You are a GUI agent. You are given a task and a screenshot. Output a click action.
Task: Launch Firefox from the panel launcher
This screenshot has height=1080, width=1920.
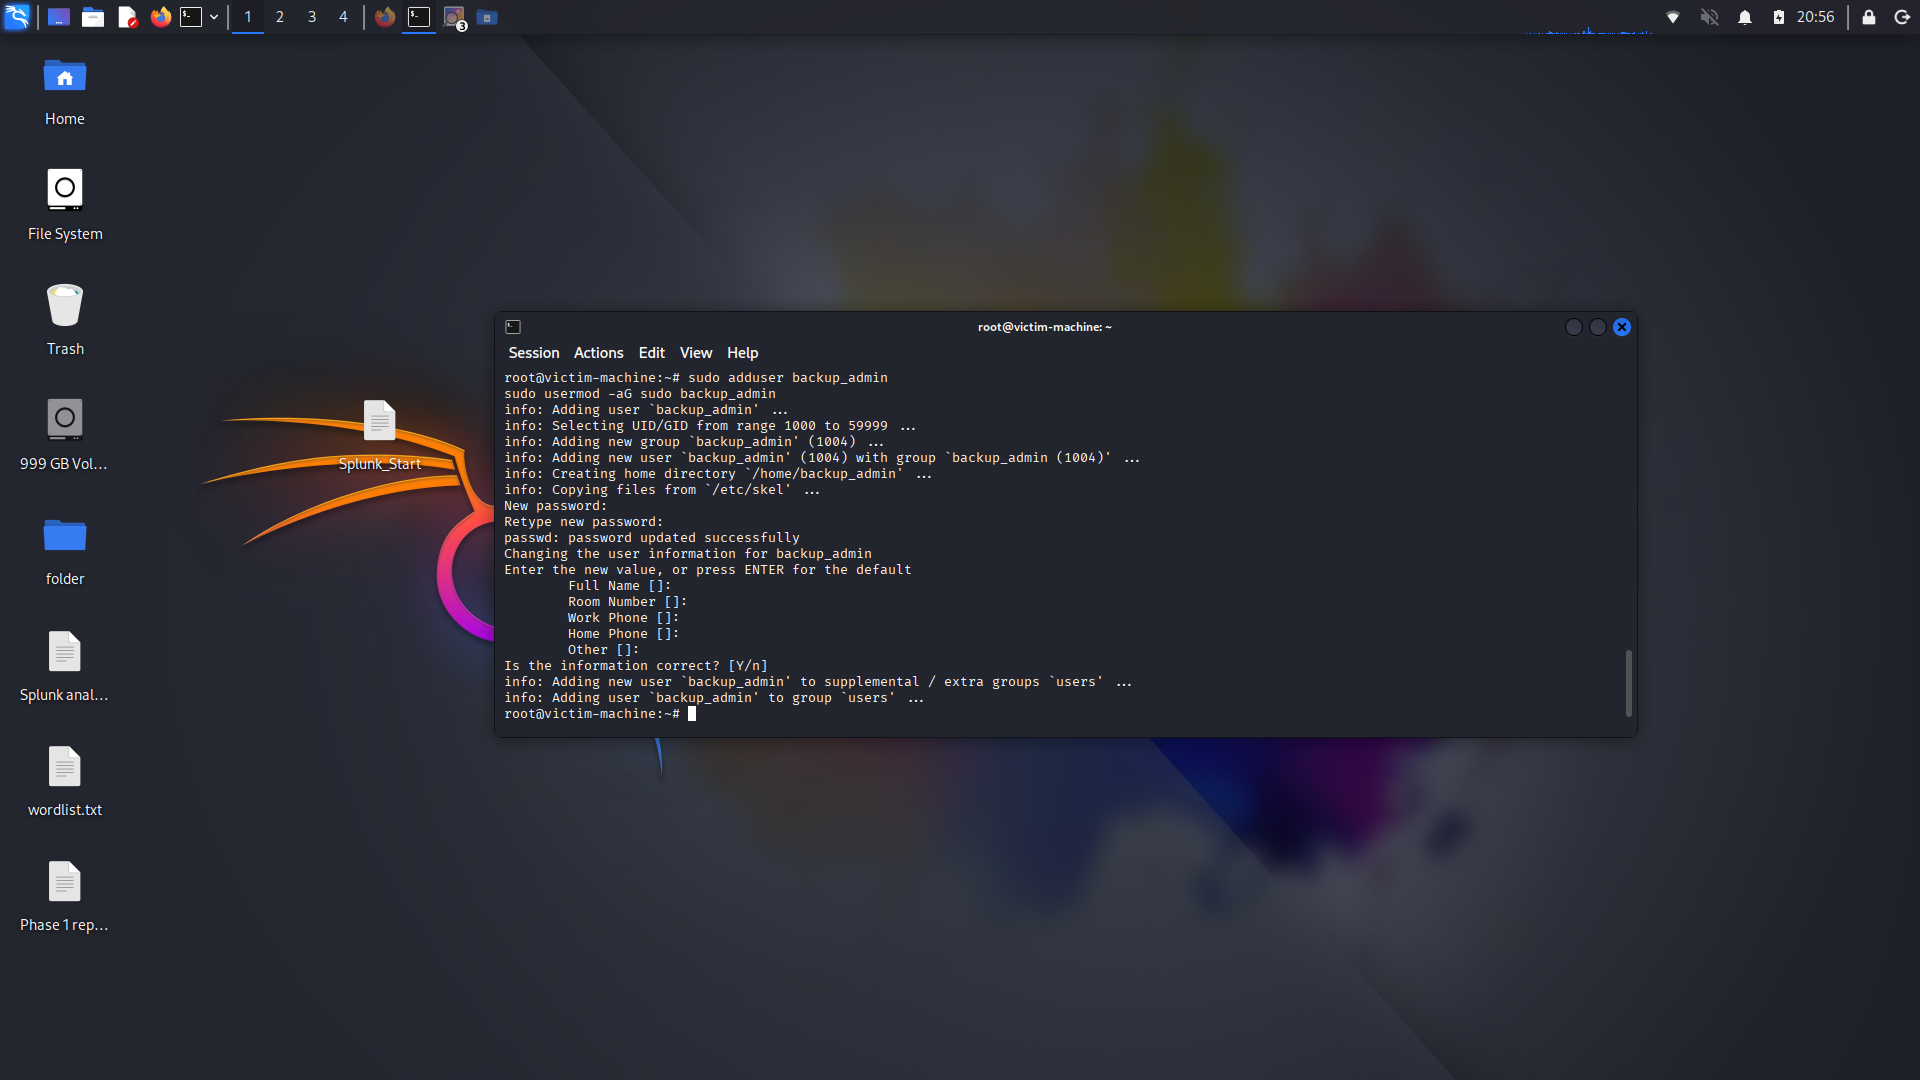[160, 17]
